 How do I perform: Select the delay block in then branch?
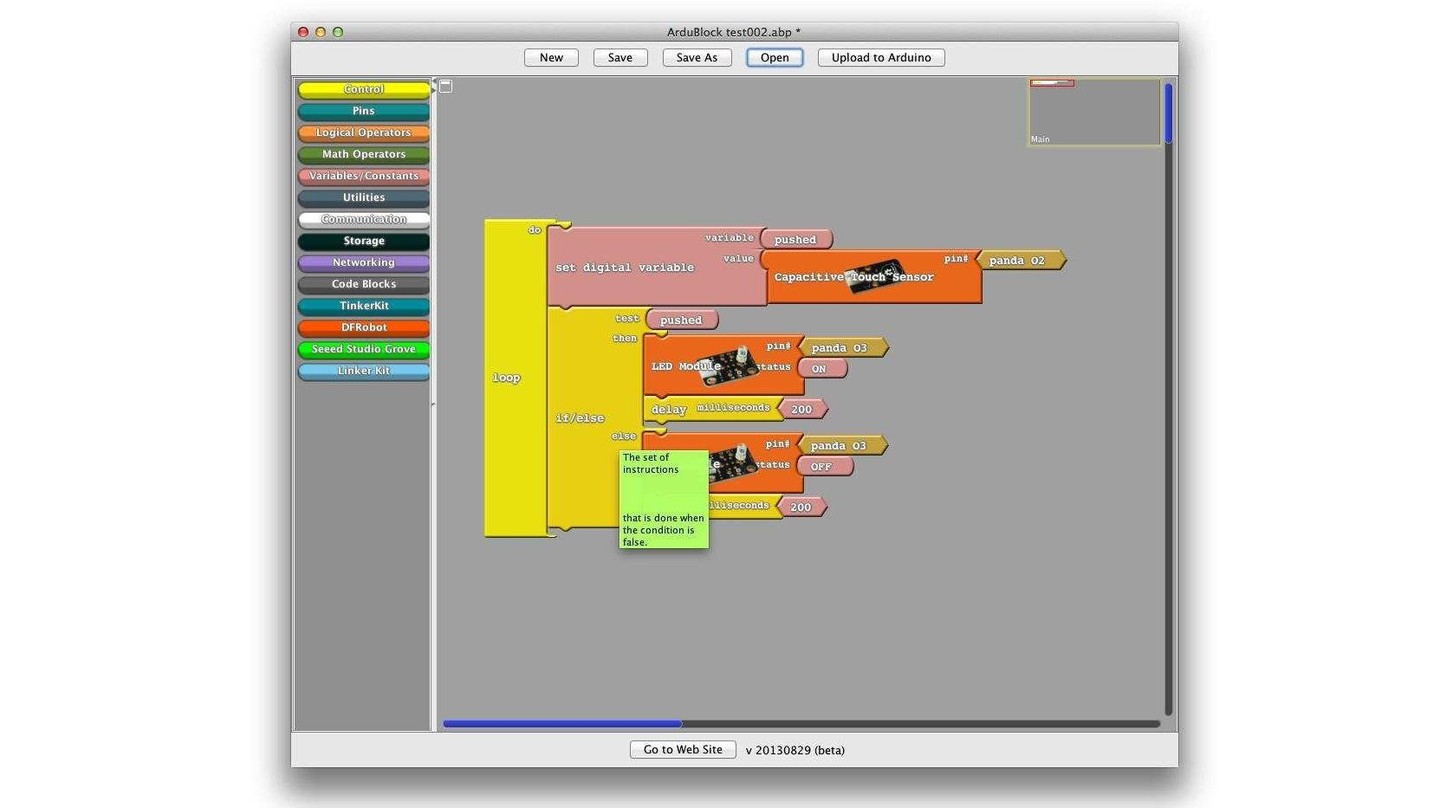(x=668, y=410)
